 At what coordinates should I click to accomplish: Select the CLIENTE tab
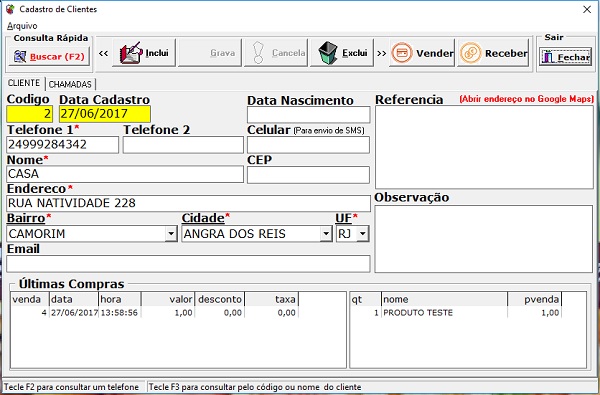click(24, 83)
